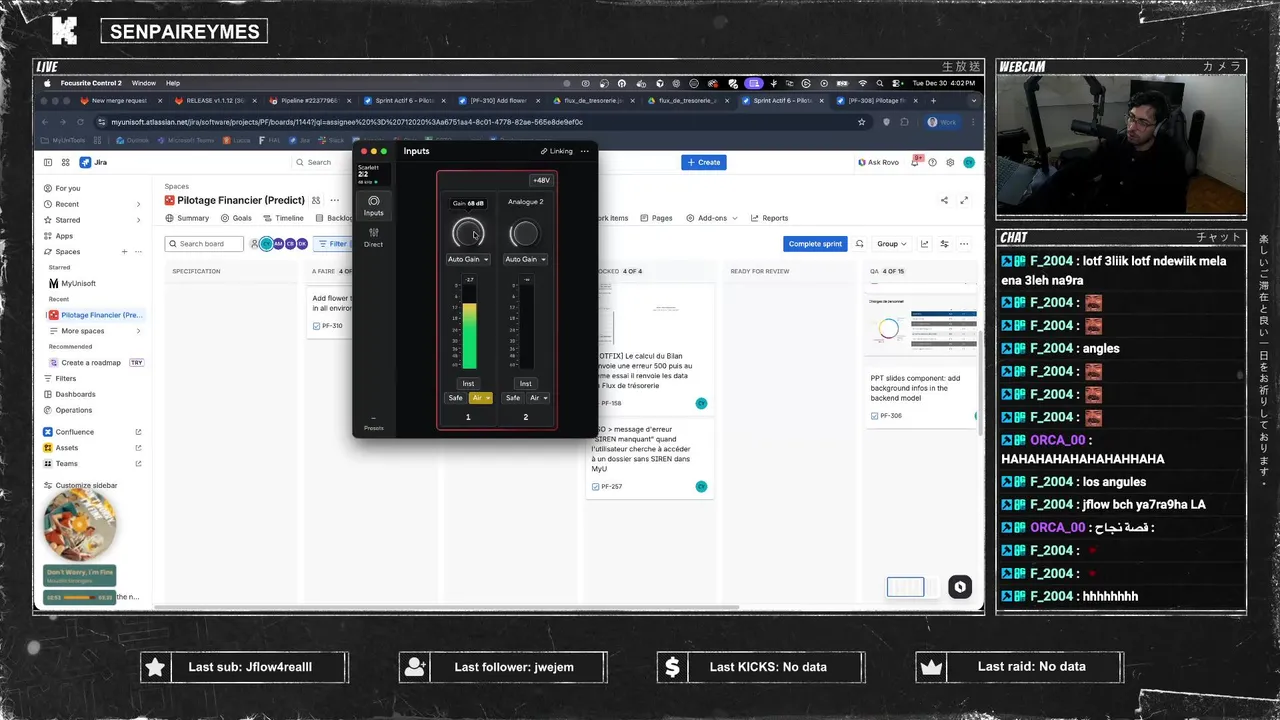Open Jira help icon
Screen dimensions: 1280x720
pos(933,162)
